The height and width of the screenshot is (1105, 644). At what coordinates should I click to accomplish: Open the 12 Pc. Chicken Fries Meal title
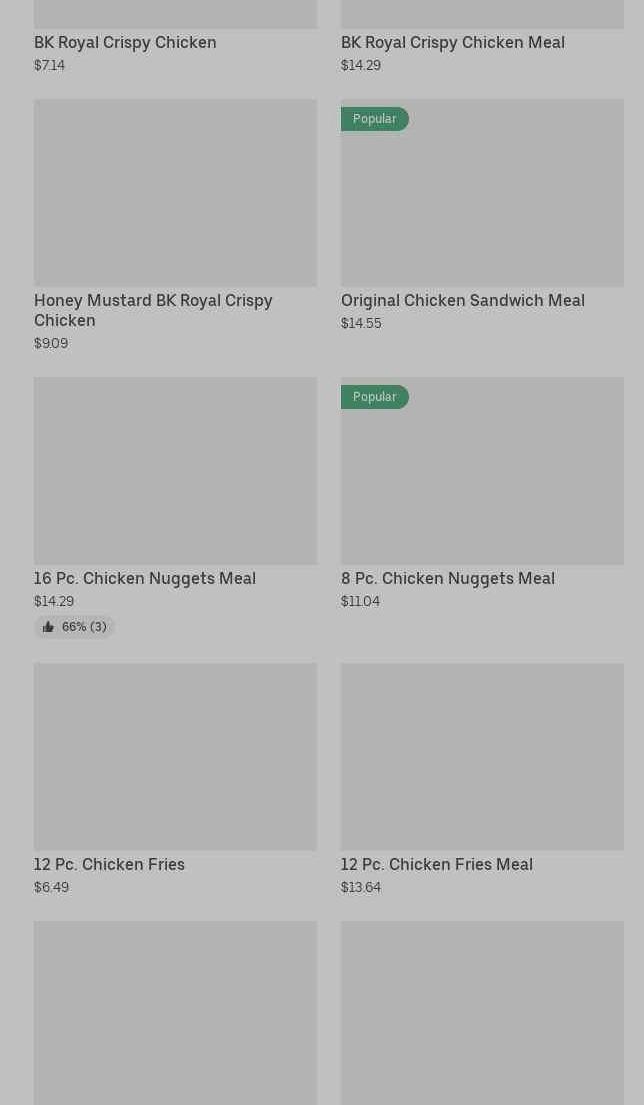point(436,864)
